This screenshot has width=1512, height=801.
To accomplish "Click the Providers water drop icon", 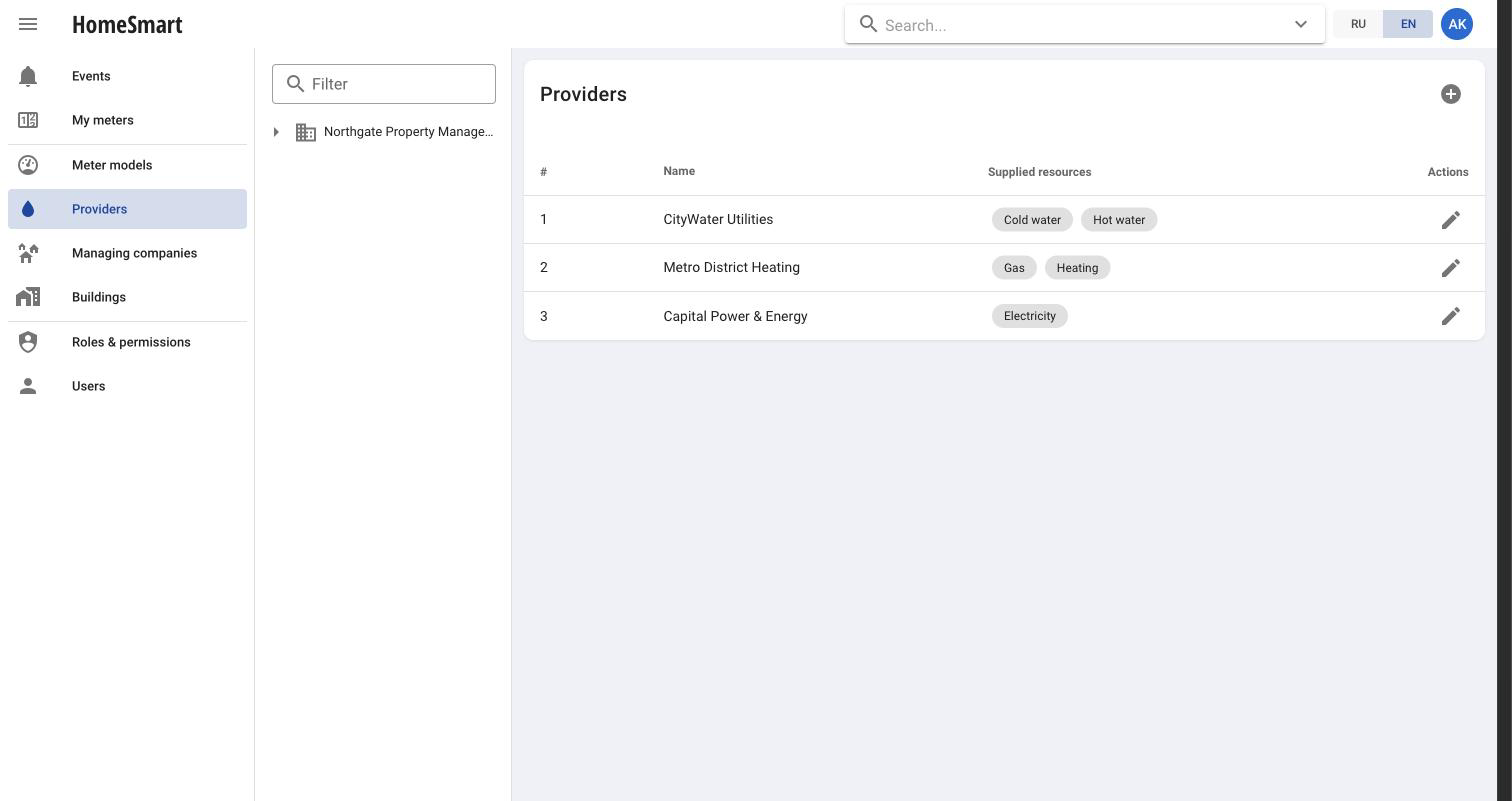I will point(28,209).
